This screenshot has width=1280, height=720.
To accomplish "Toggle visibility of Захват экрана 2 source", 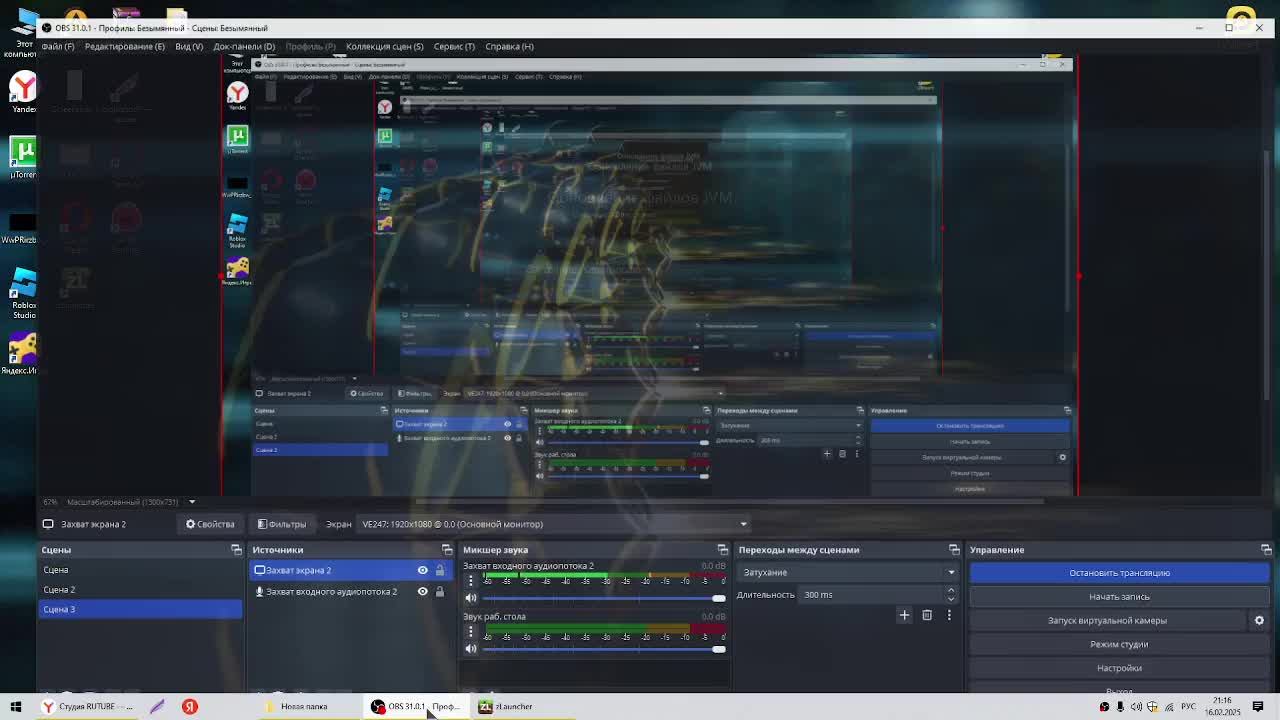I will coord(422,570).
